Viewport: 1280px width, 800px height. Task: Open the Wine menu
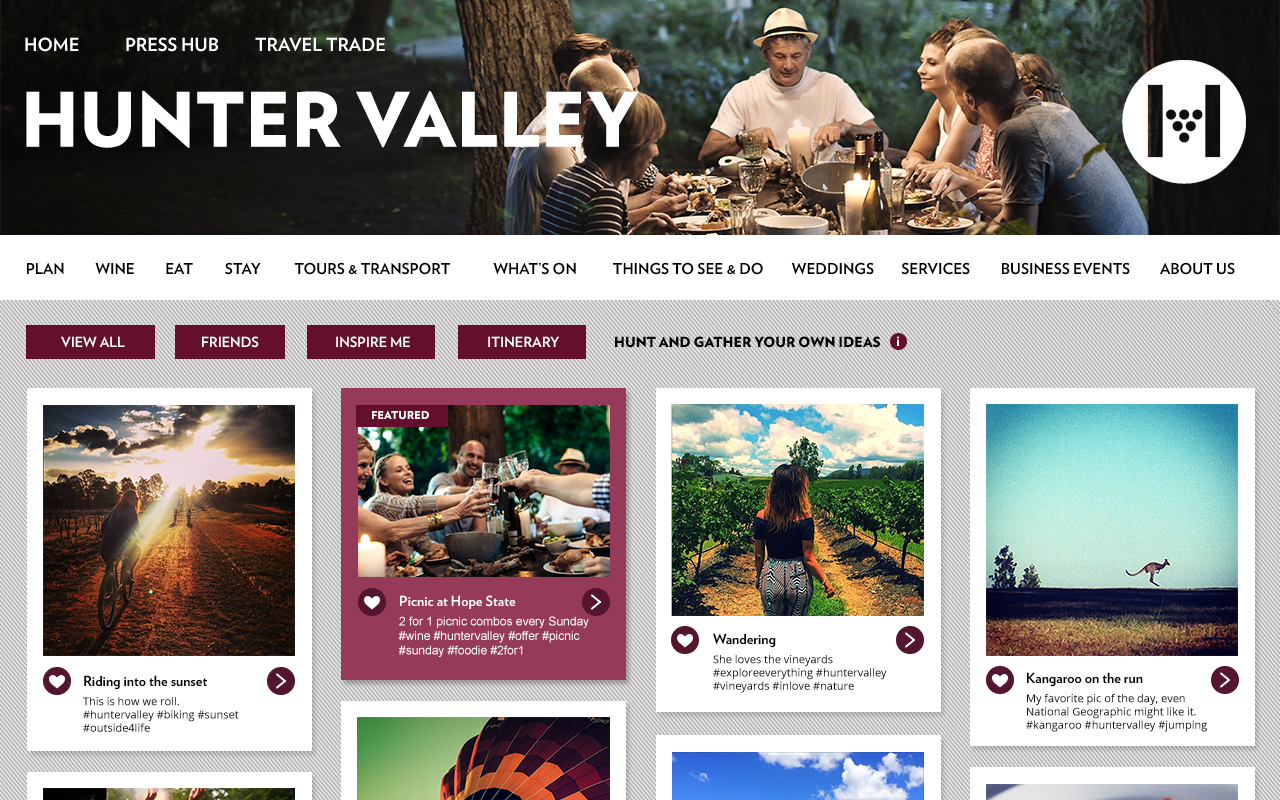tap(115, 269)
